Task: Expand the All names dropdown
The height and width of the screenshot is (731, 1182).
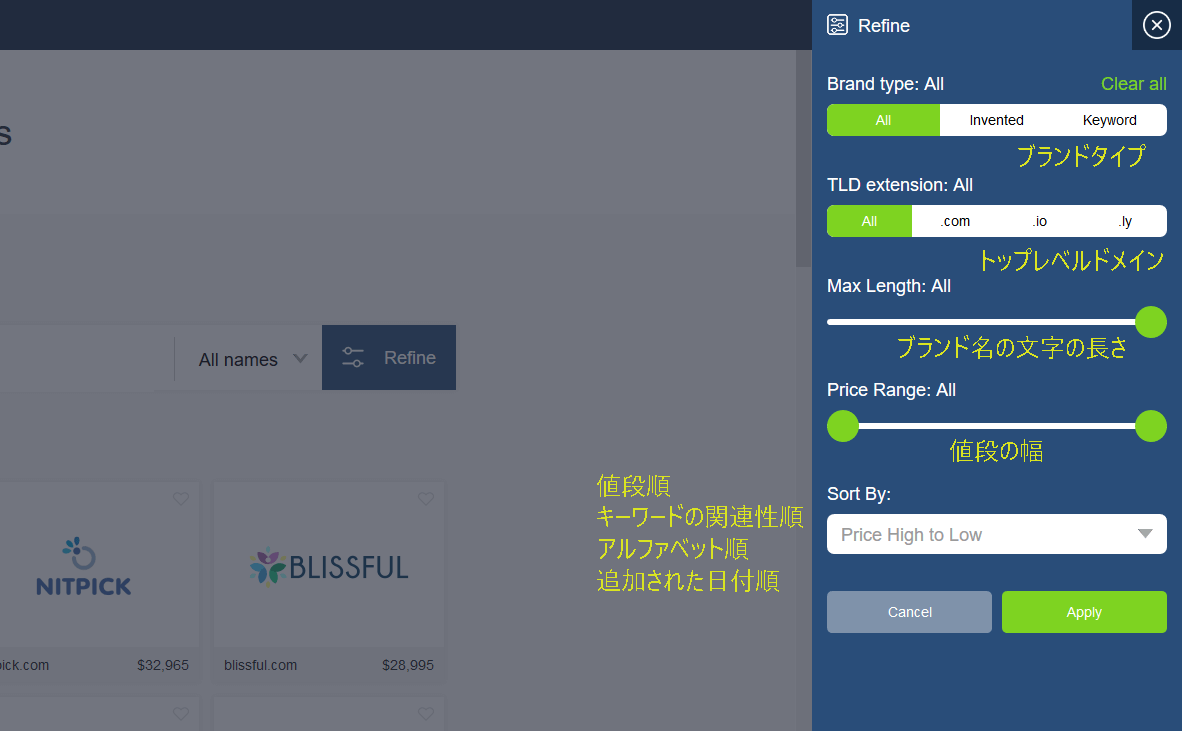Action: click(x=252, y=359)
